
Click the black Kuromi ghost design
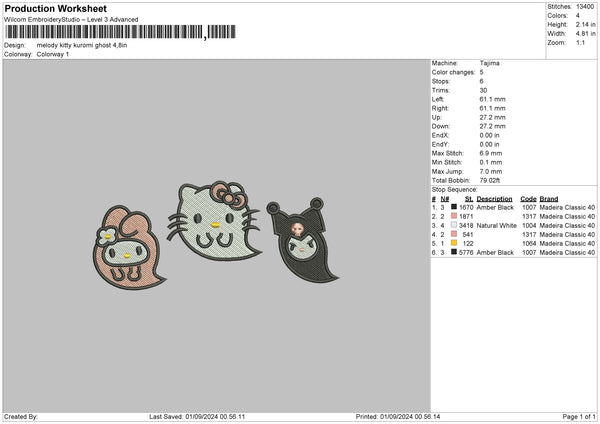(x=302, y=240)
